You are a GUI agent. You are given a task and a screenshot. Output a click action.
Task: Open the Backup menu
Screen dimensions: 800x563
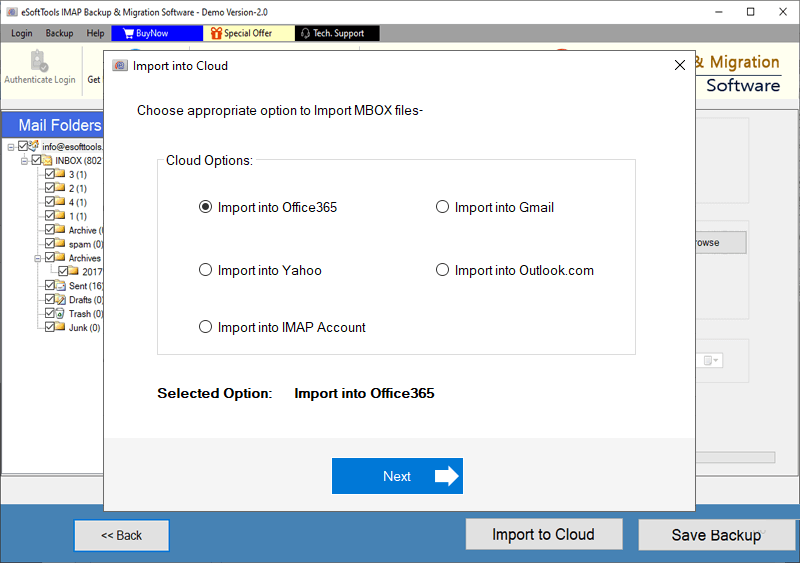pyautogui.click(x=59, y=33)
